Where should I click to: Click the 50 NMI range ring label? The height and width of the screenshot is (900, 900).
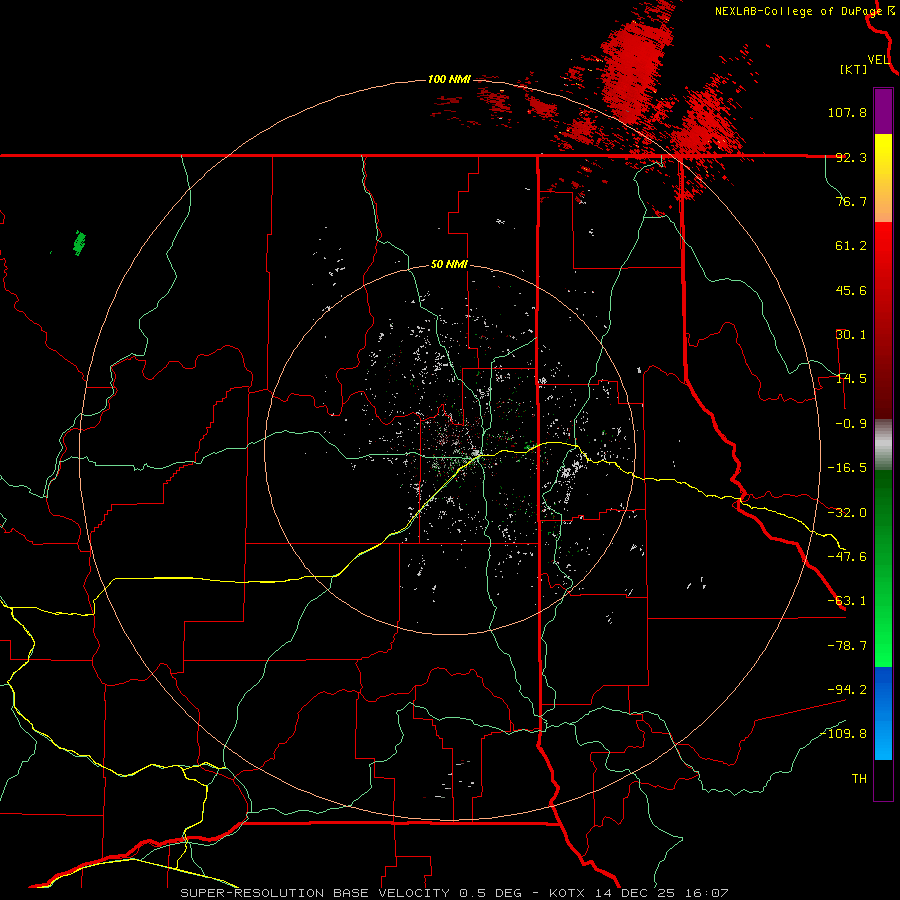(449, 265)
